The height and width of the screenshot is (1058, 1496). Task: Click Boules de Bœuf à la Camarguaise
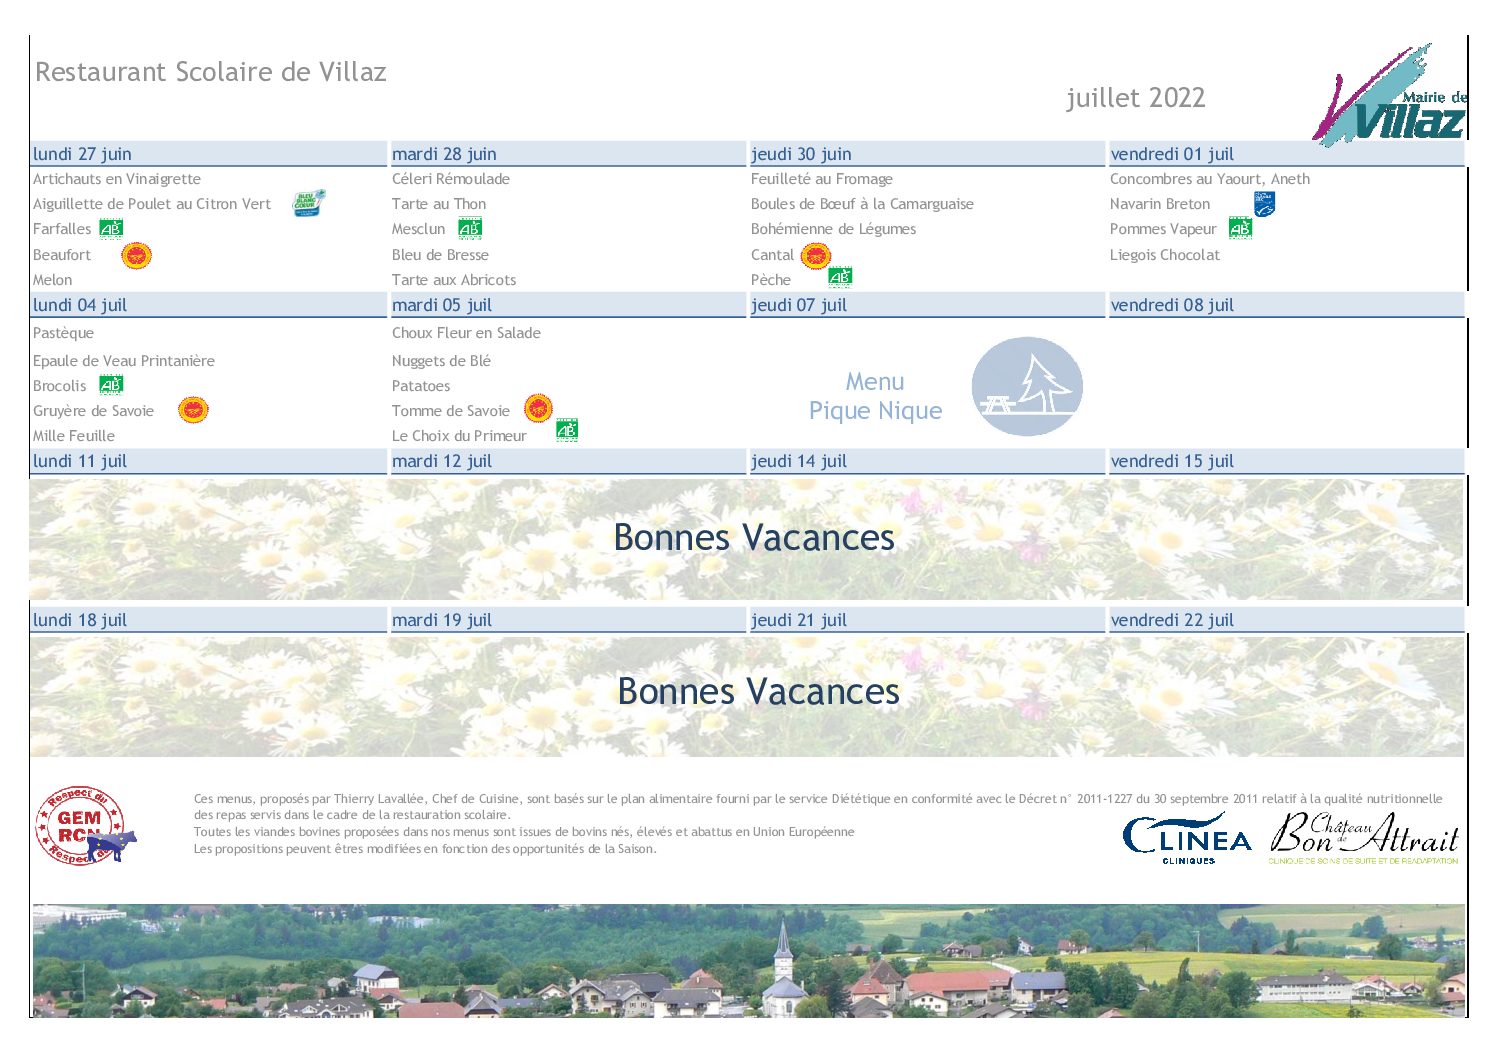tap(862, 204)
